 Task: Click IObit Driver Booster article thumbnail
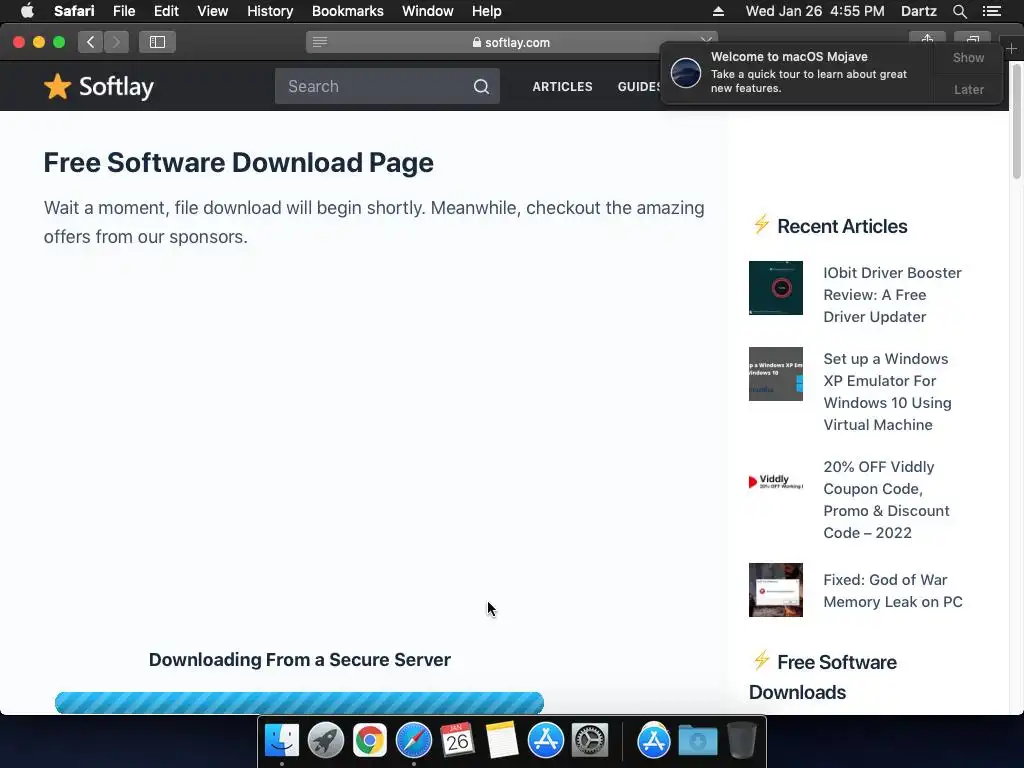(776, 288)
